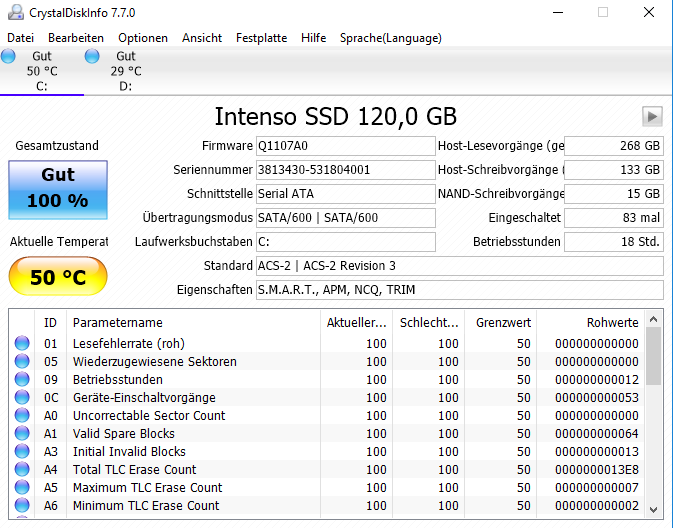Click the attribute list scrollbar thumb
Viewport: 673px width, 528px height.
coord(653,356)
